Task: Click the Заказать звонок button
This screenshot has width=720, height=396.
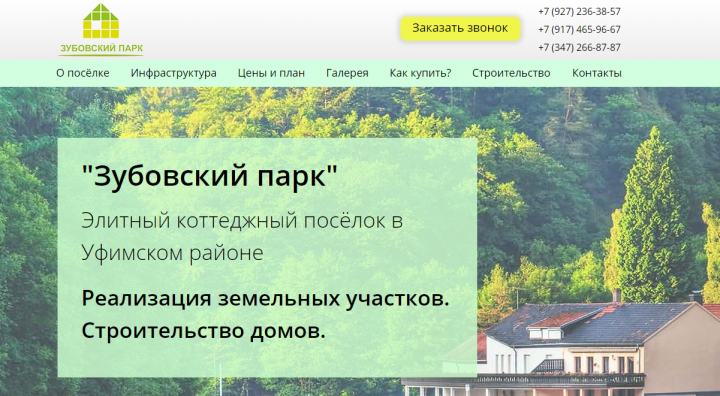Action: (460, 28)
